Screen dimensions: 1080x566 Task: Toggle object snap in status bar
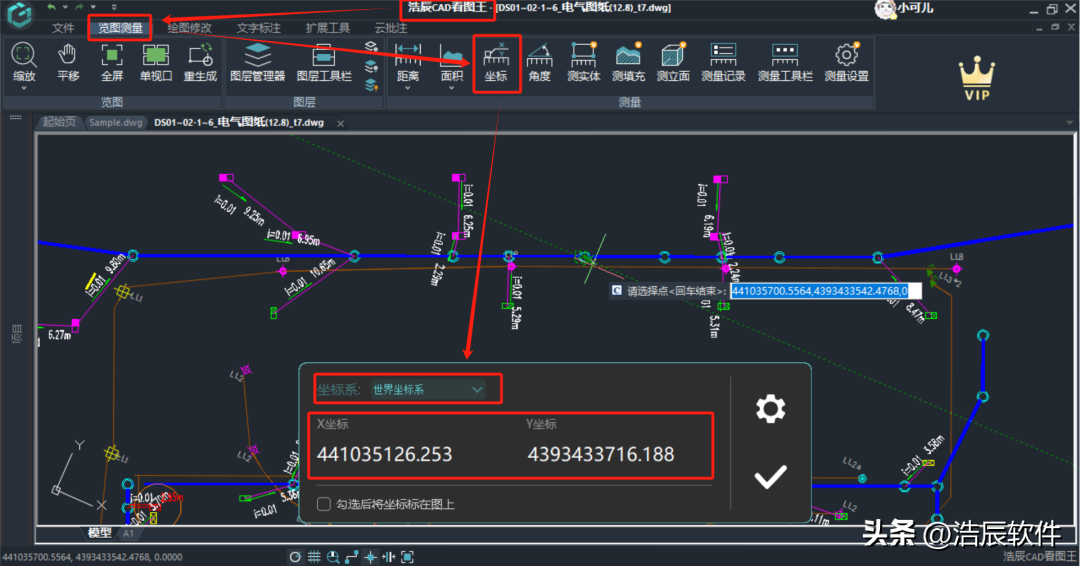[x=371, y=557]
